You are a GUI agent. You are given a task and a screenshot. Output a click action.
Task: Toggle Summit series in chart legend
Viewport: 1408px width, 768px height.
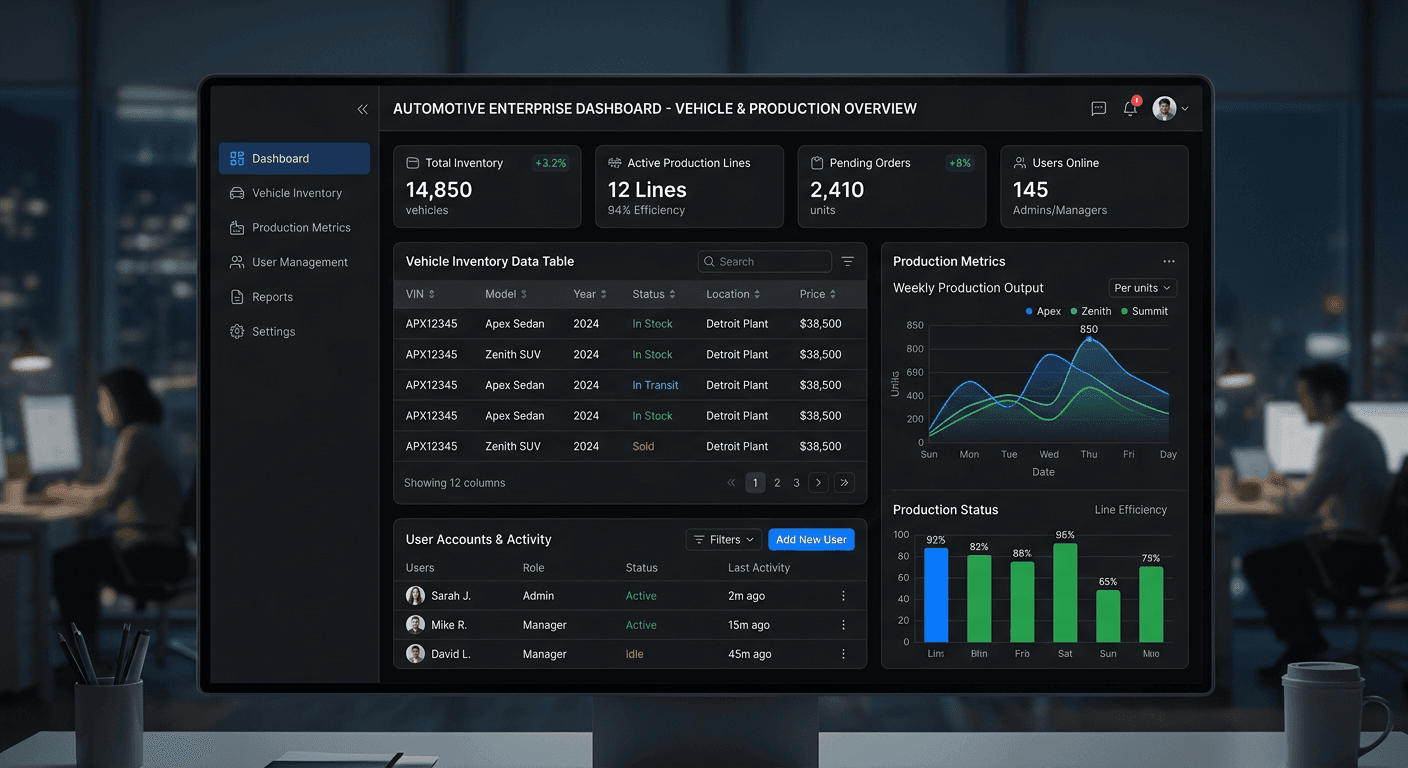(1144, 311)
